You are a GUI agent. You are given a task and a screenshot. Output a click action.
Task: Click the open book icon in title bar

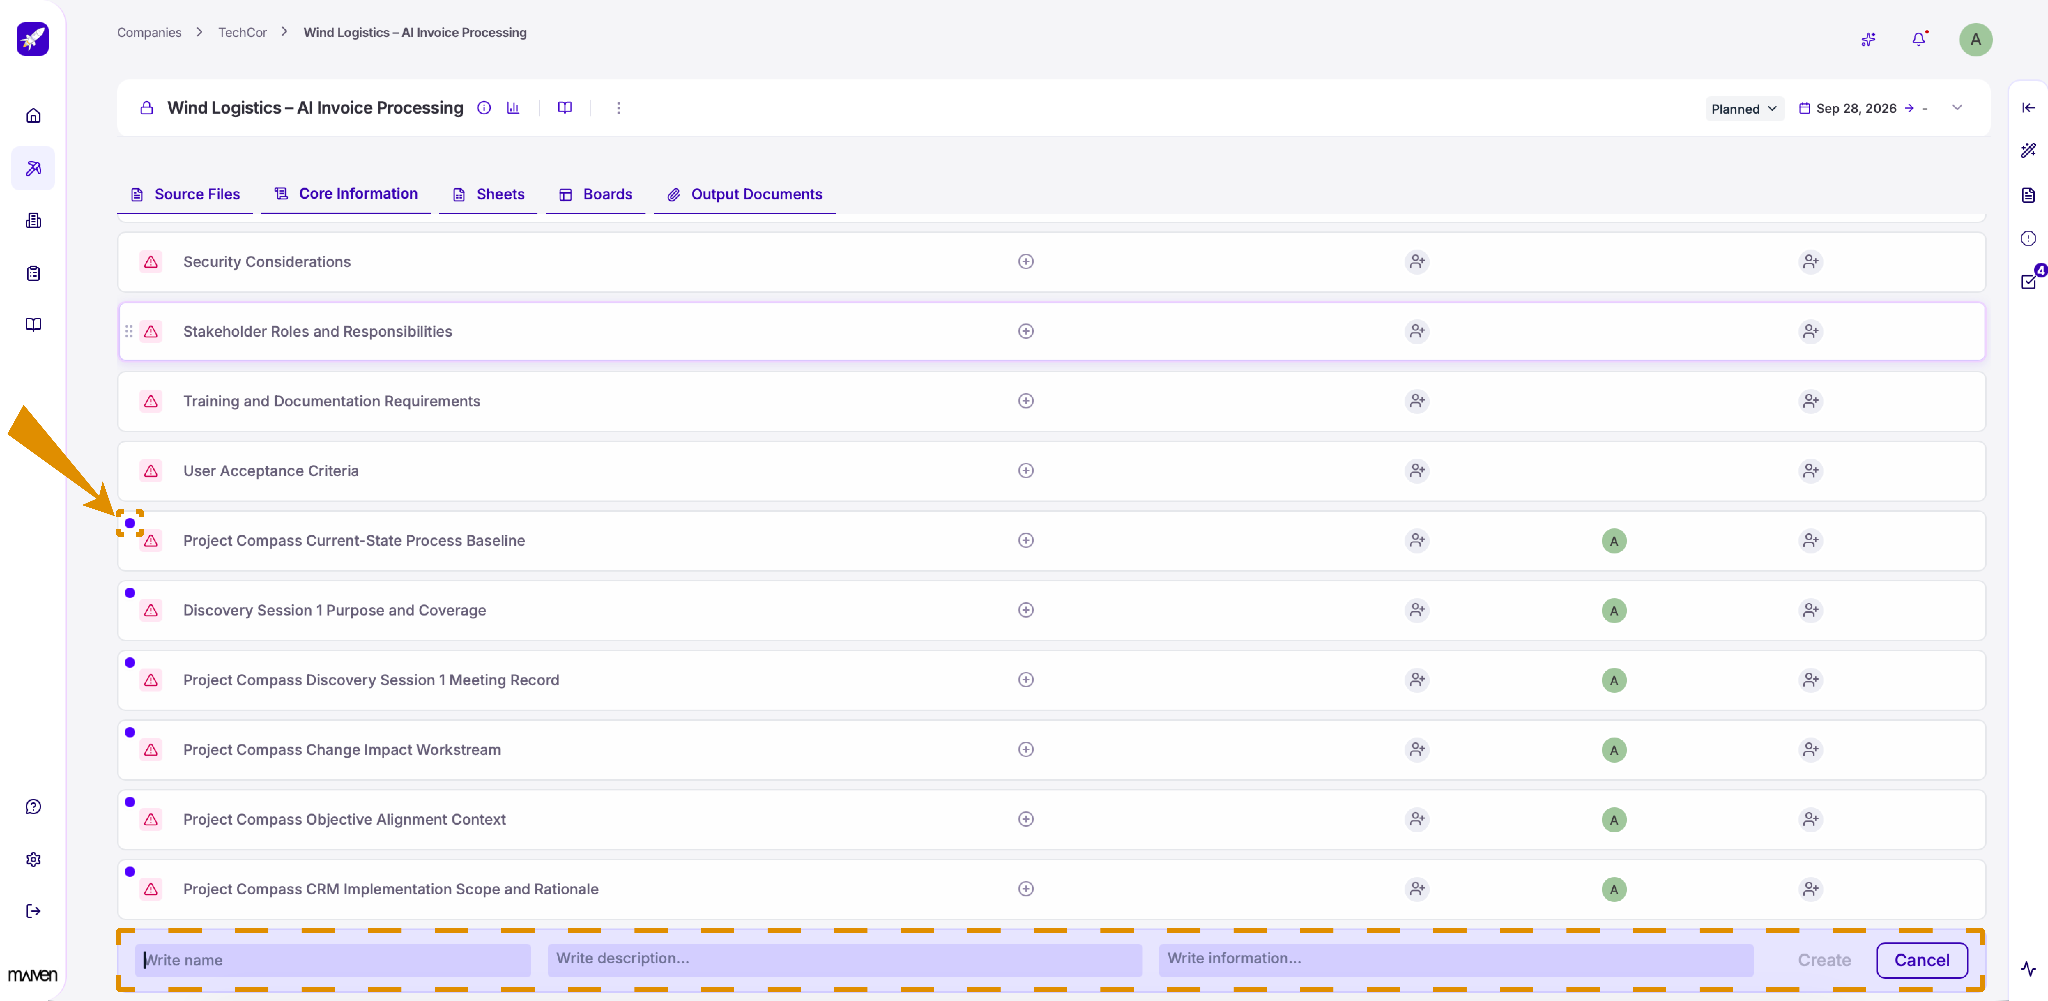pyautogui.click(x=565, y=108)
